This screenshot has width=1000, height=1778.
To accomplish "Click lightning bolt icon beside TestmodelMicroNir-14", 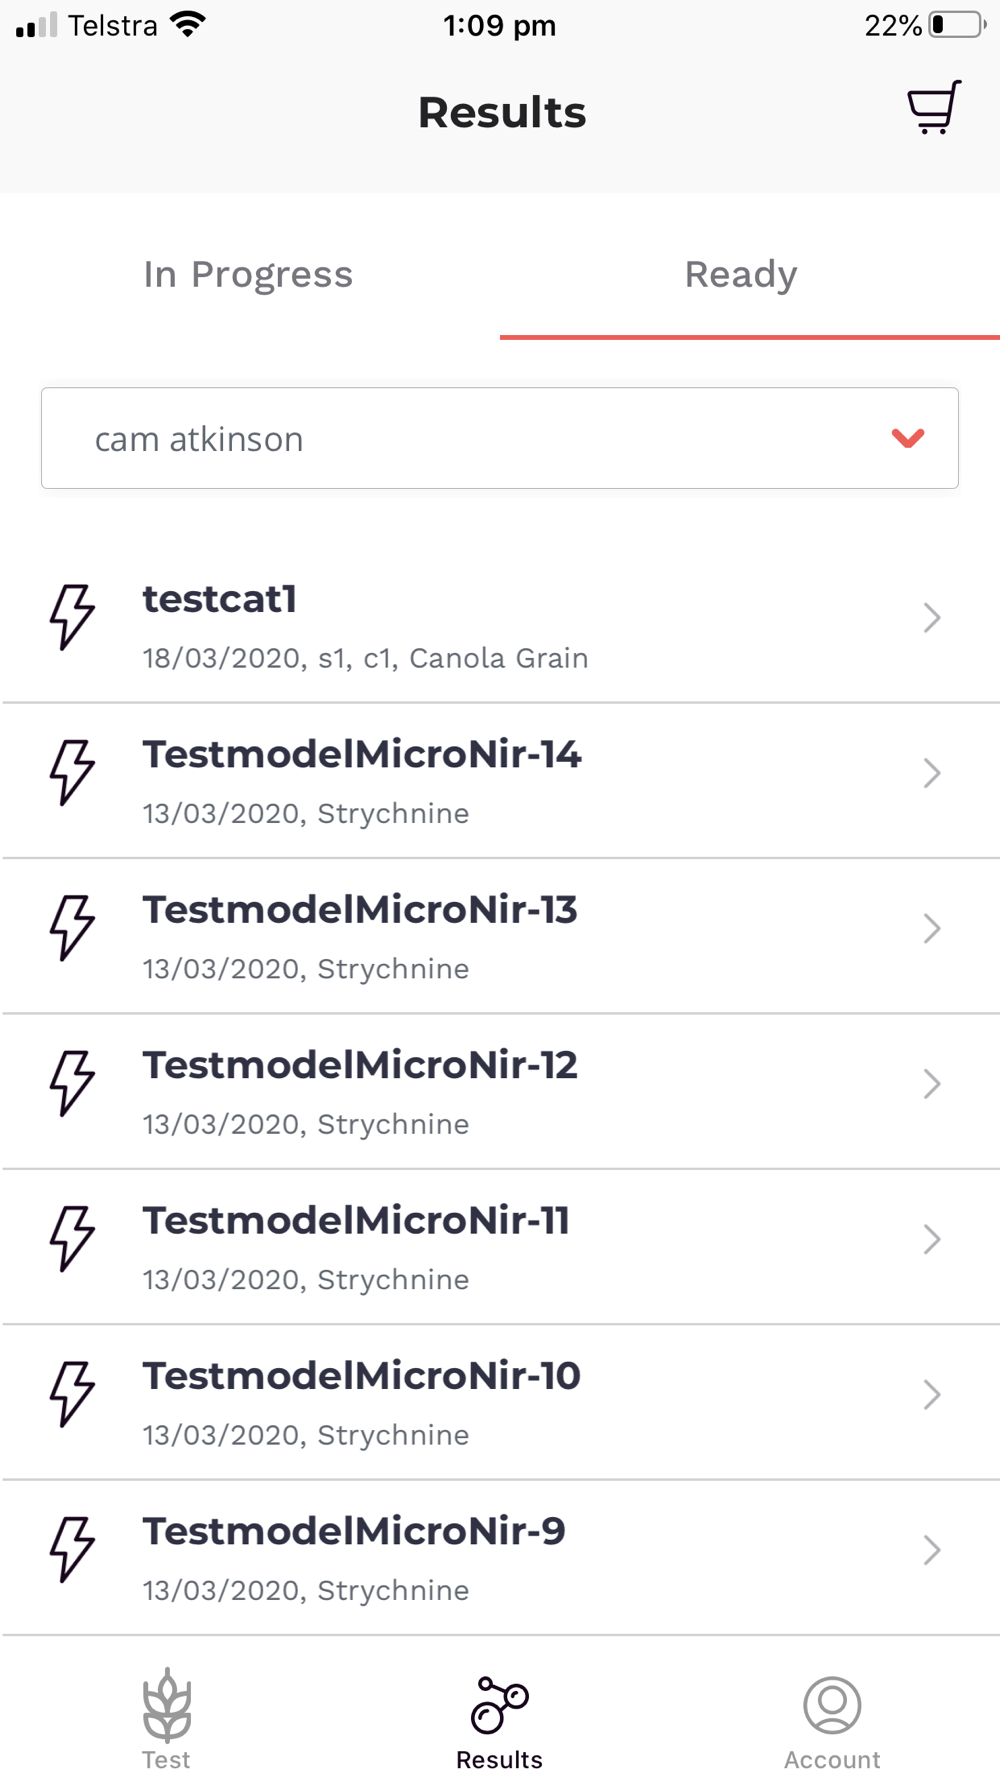I will coord(72,772).
